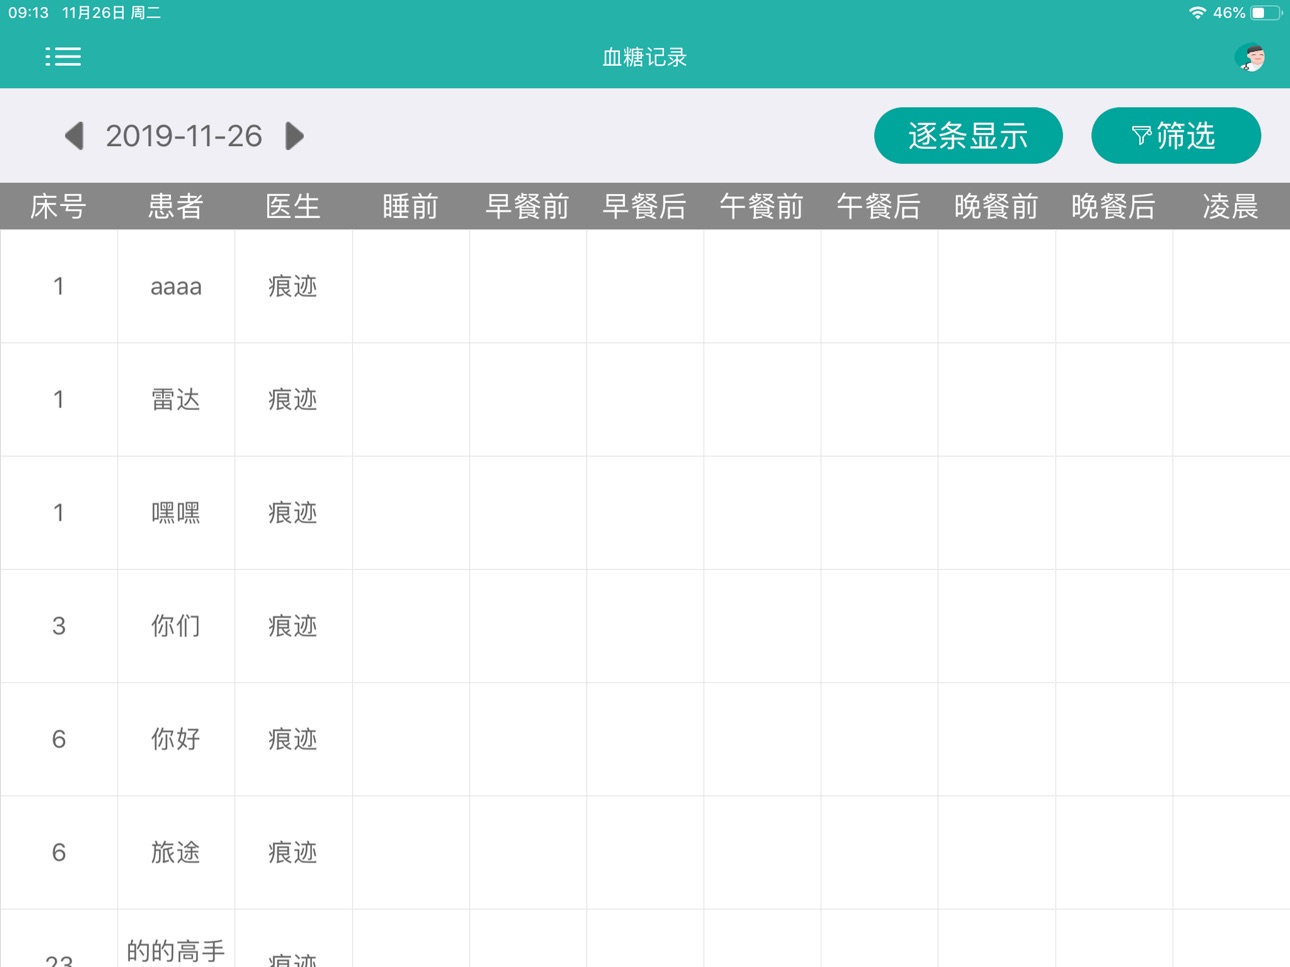Tap the 午餐后 cell for 你好
The height and width of the screenshot is (967, 1290).
click(x=879, y=739)
